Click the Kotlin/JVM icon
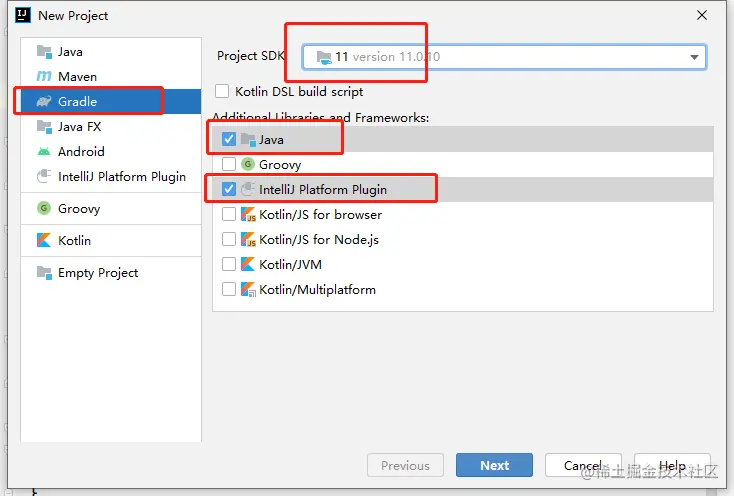This screenshot has height=496, width=734. tap(248, 264)
